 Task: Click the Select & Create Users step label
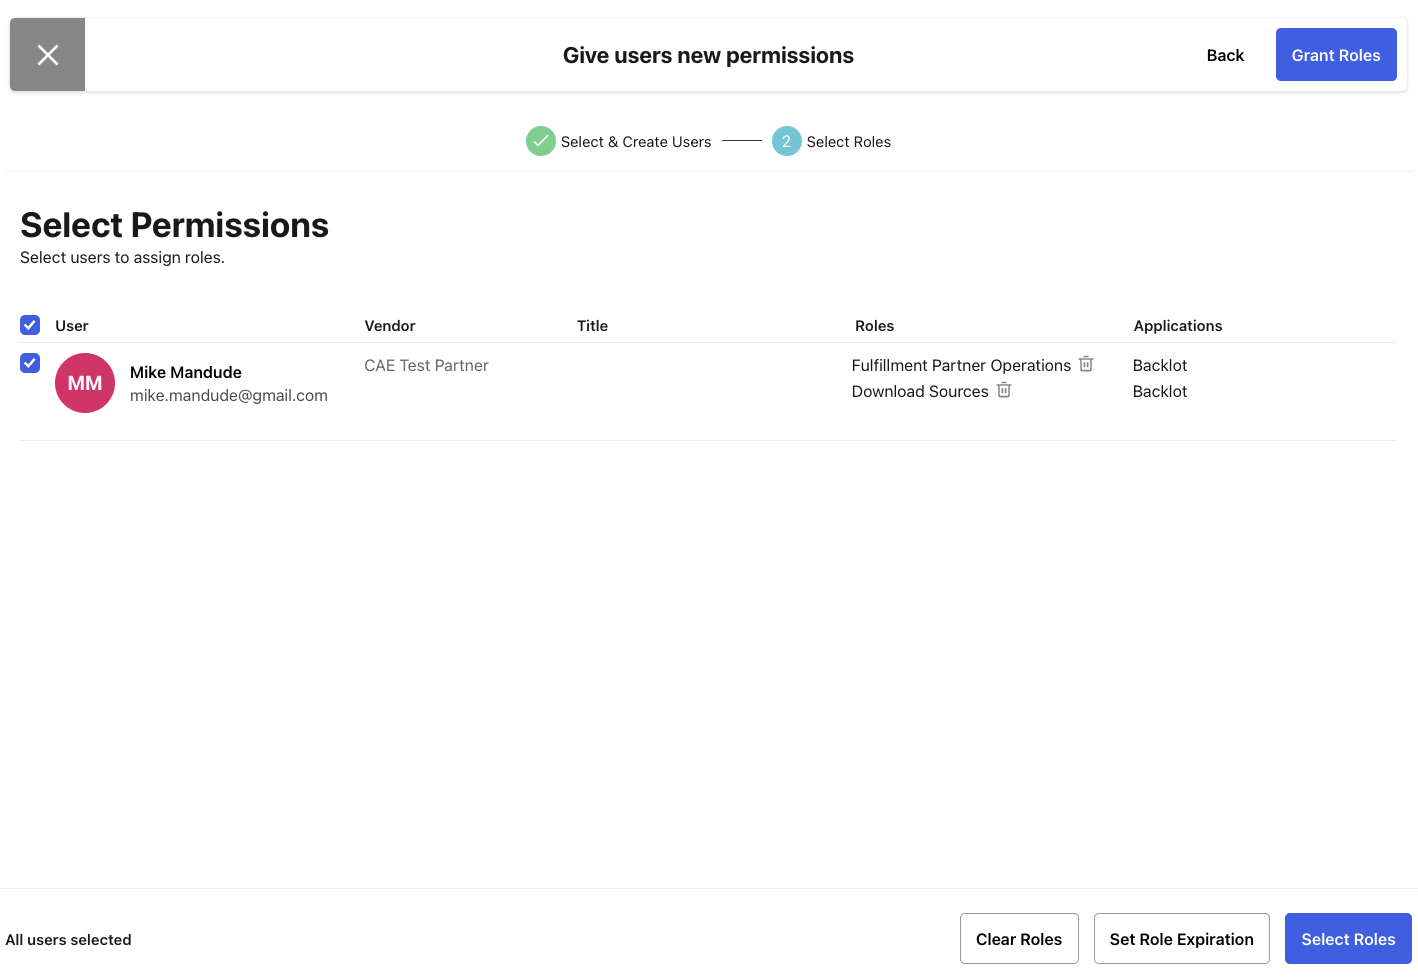click(636, 141)
